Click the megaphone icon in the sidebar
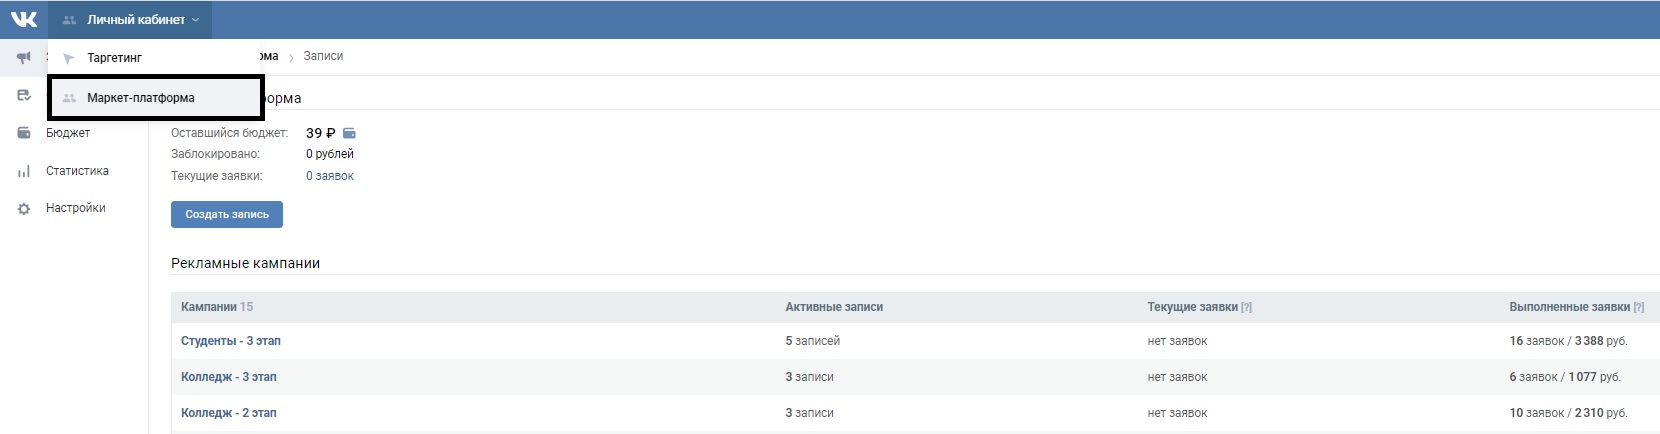This screenshot has height=434, width=1660. [x=24, y=58]
